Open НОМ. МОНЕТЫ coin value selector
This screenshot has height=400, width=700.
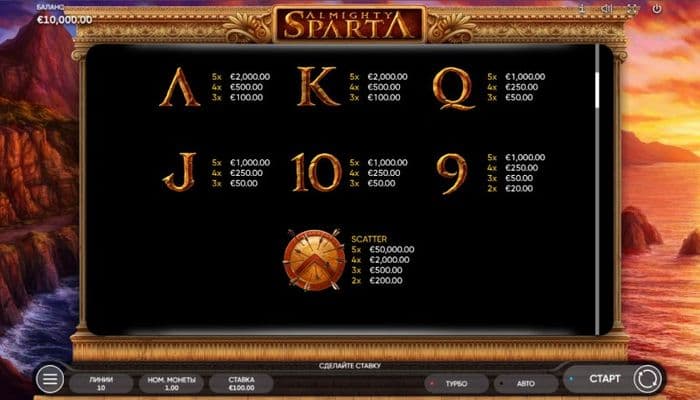[x=171, y=383]
